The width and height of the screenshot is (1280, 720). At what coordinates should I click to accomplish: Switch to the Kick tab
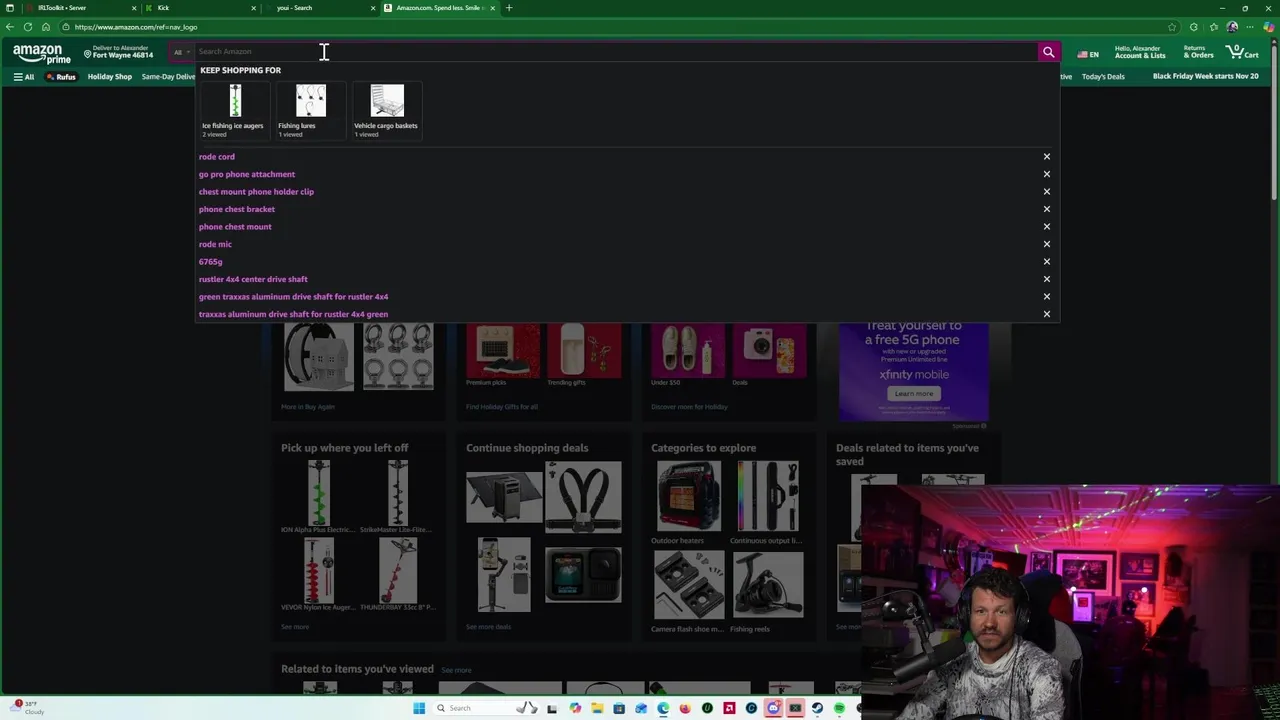pos(200,8)
